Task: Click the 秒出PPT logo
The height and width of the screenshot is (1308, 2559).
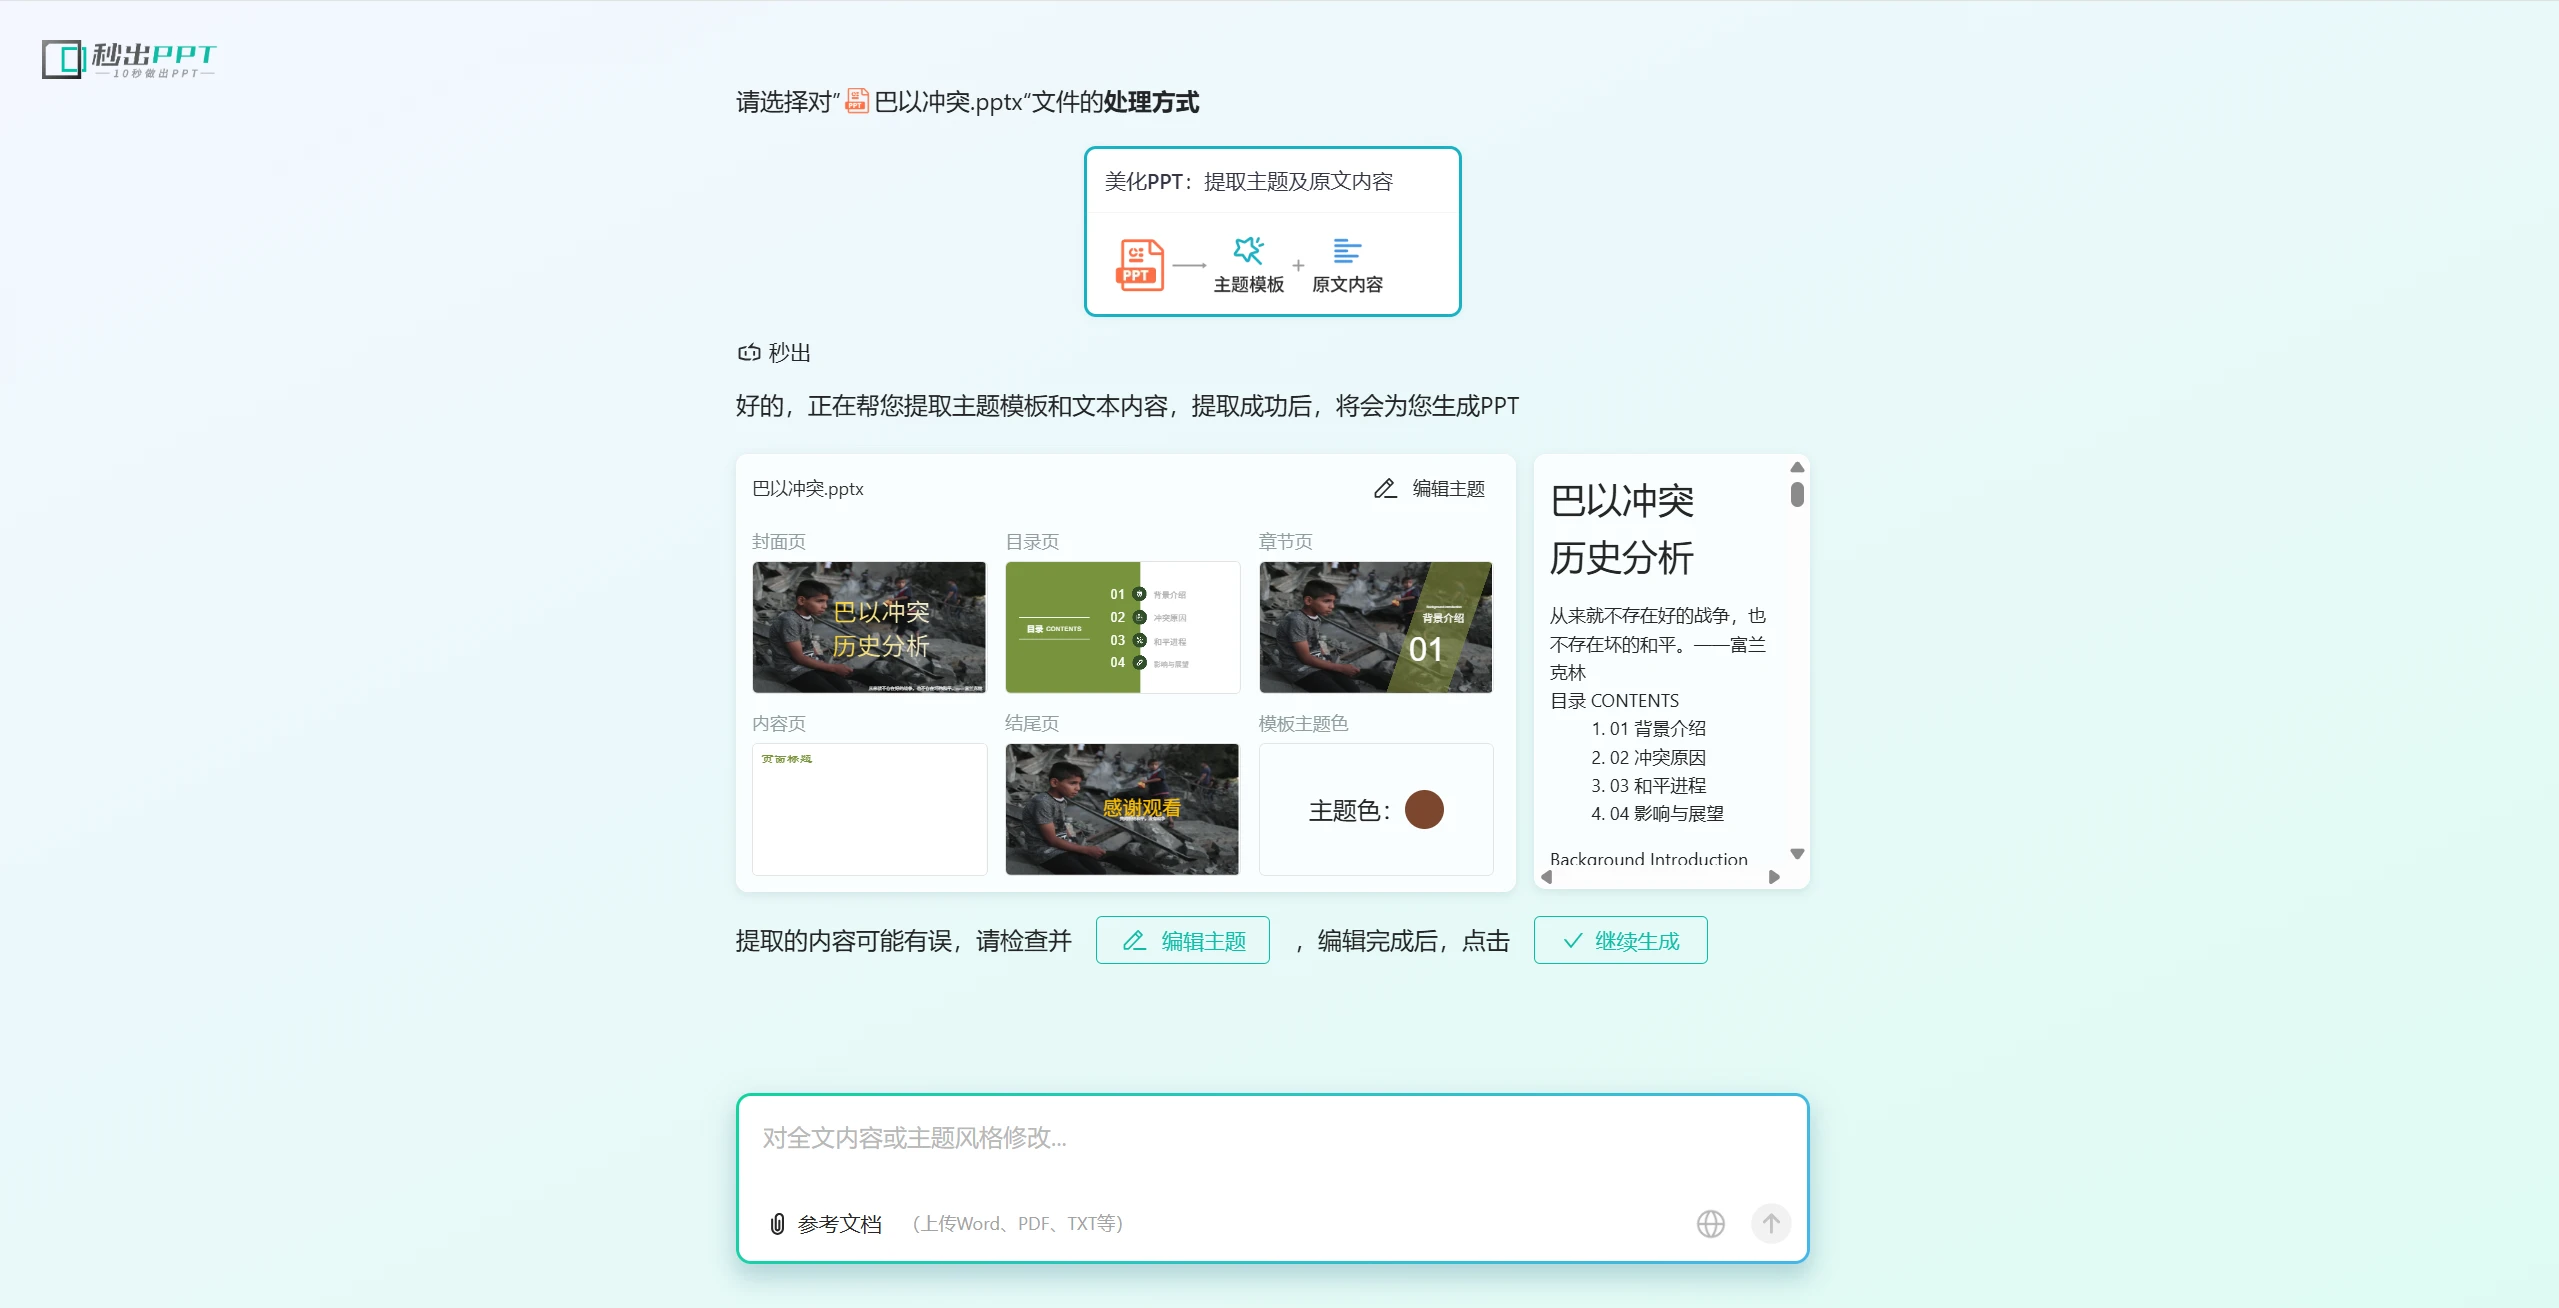Action: (129, 59)
